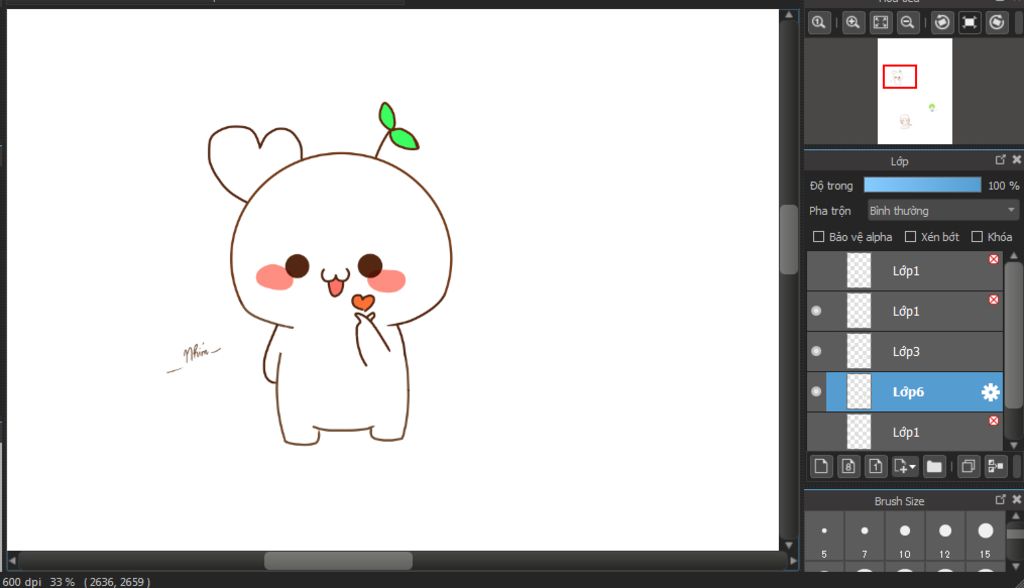
Task: Zoom out using navigator minus magnifier
Action: [x=908, y=23]
